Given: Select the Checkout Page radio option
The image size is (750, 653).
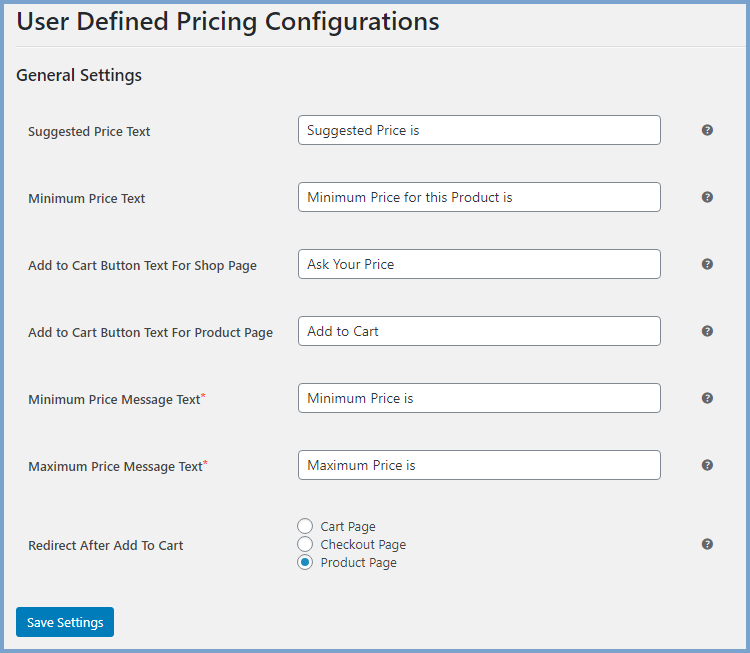Looking at the screenshot, I should [x=305, y=544].
